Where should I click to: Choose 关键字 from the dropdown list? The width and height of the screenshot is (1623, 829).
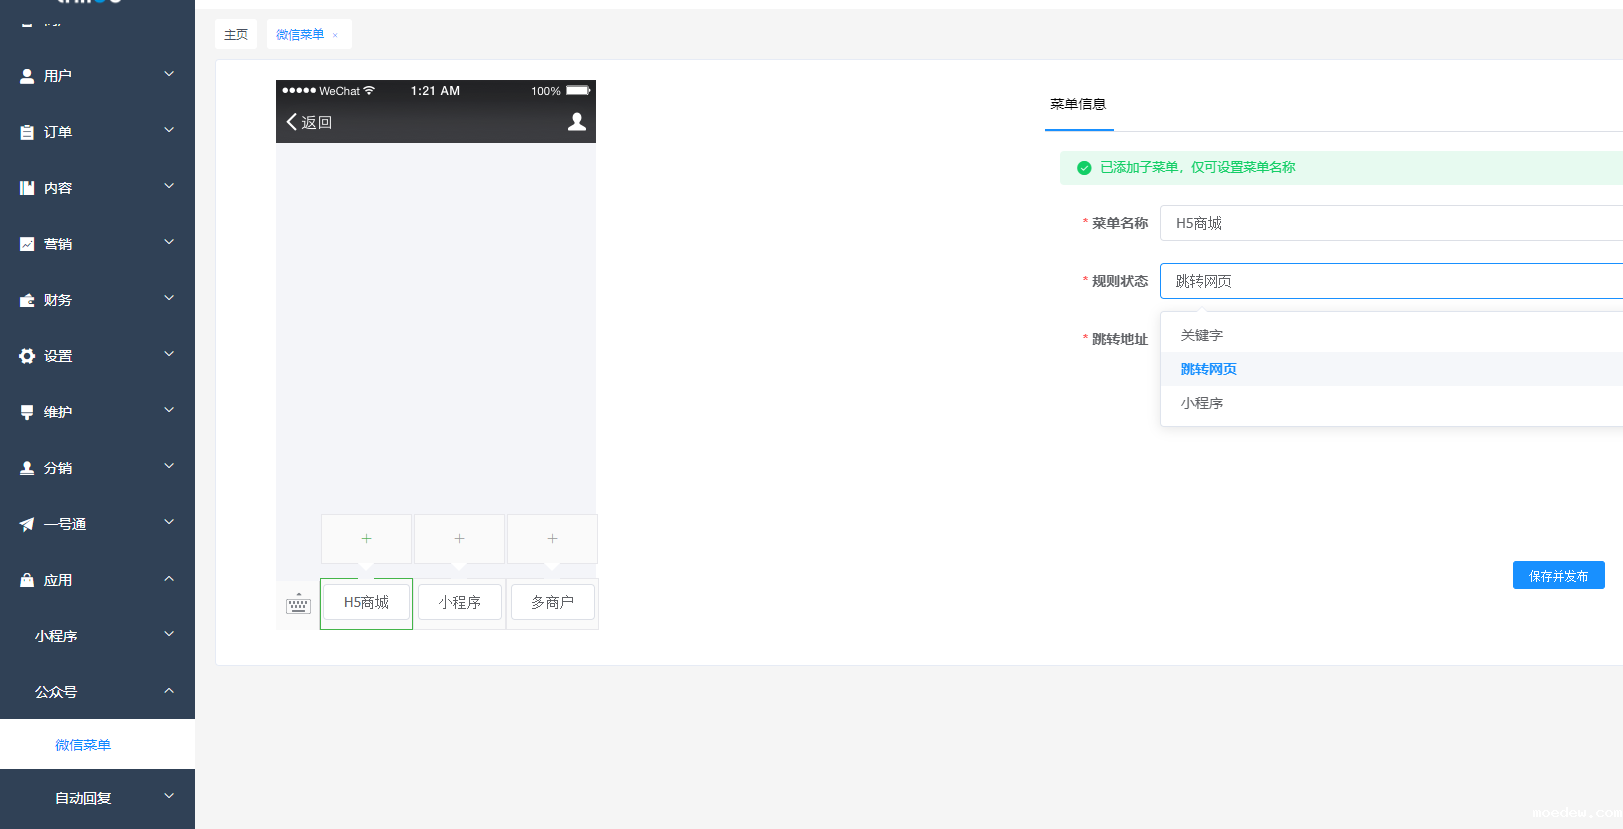1202,335
